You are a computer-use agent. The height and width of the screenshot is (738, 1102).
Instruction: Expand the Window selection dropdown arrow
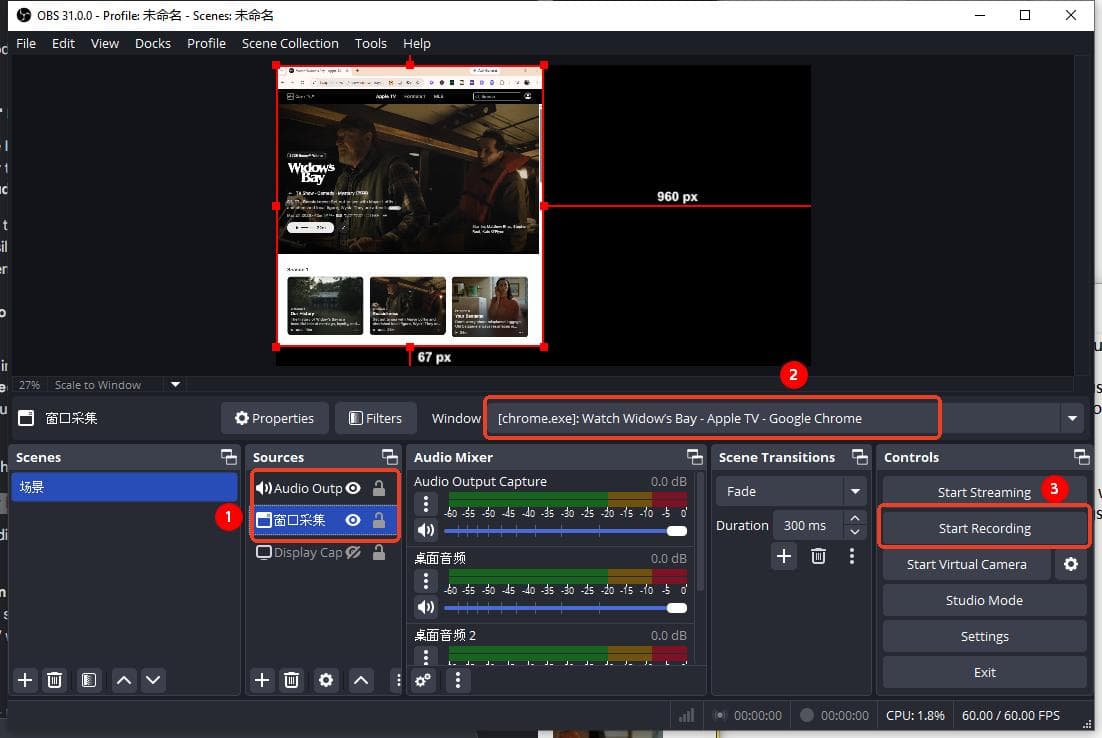click(1072, 418)
